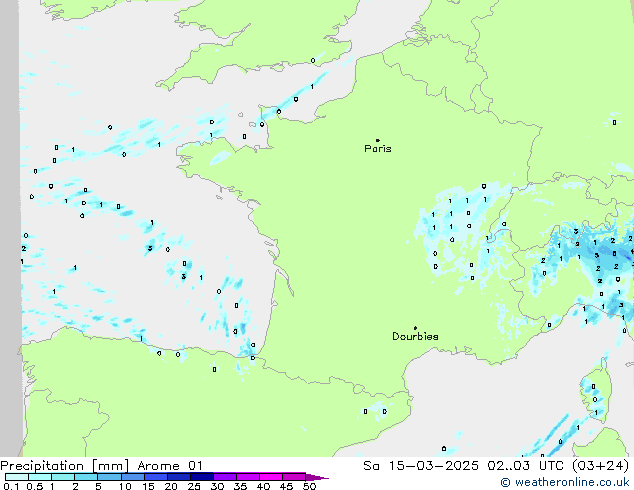Click the 'Precipitation [mm]' title text
This screenshot has height=490, width=634.
pos(65,466)
